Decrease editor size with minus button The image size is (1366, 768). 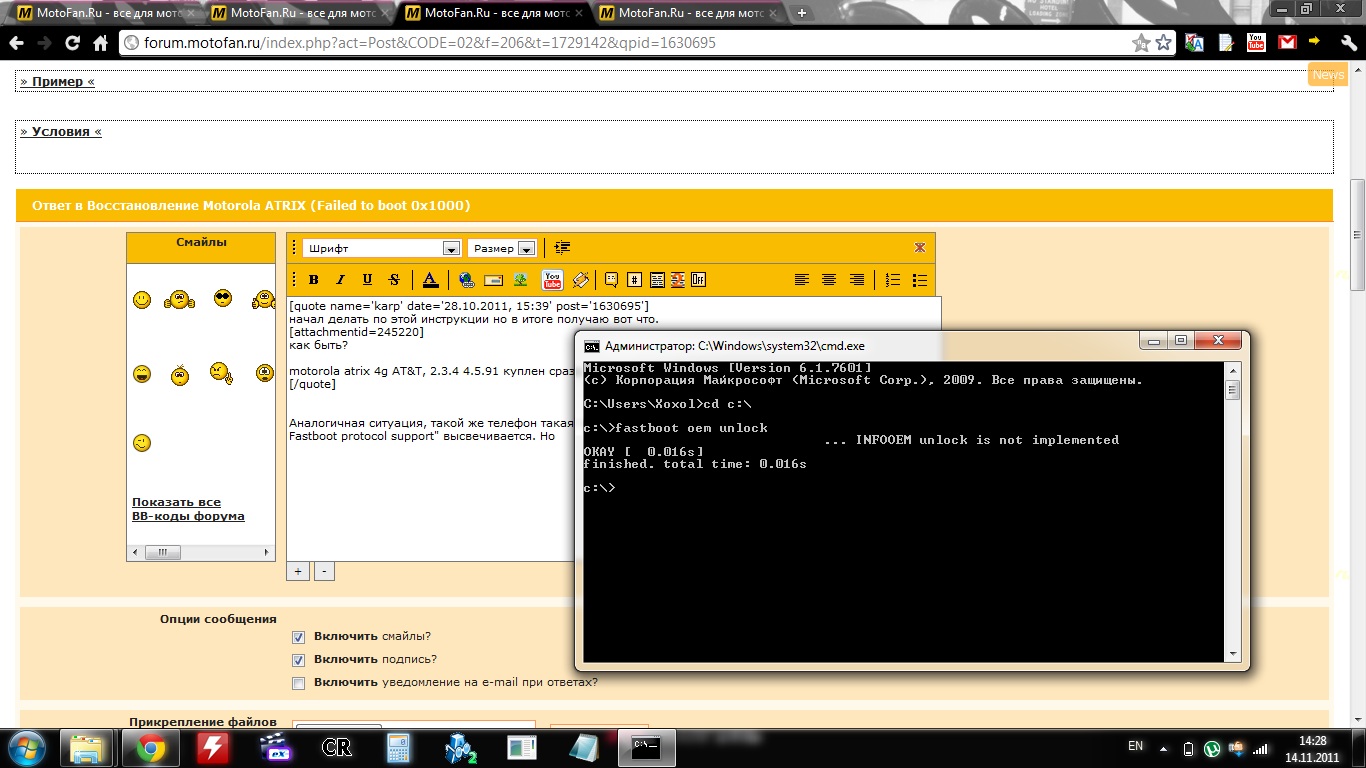point(324,571)
